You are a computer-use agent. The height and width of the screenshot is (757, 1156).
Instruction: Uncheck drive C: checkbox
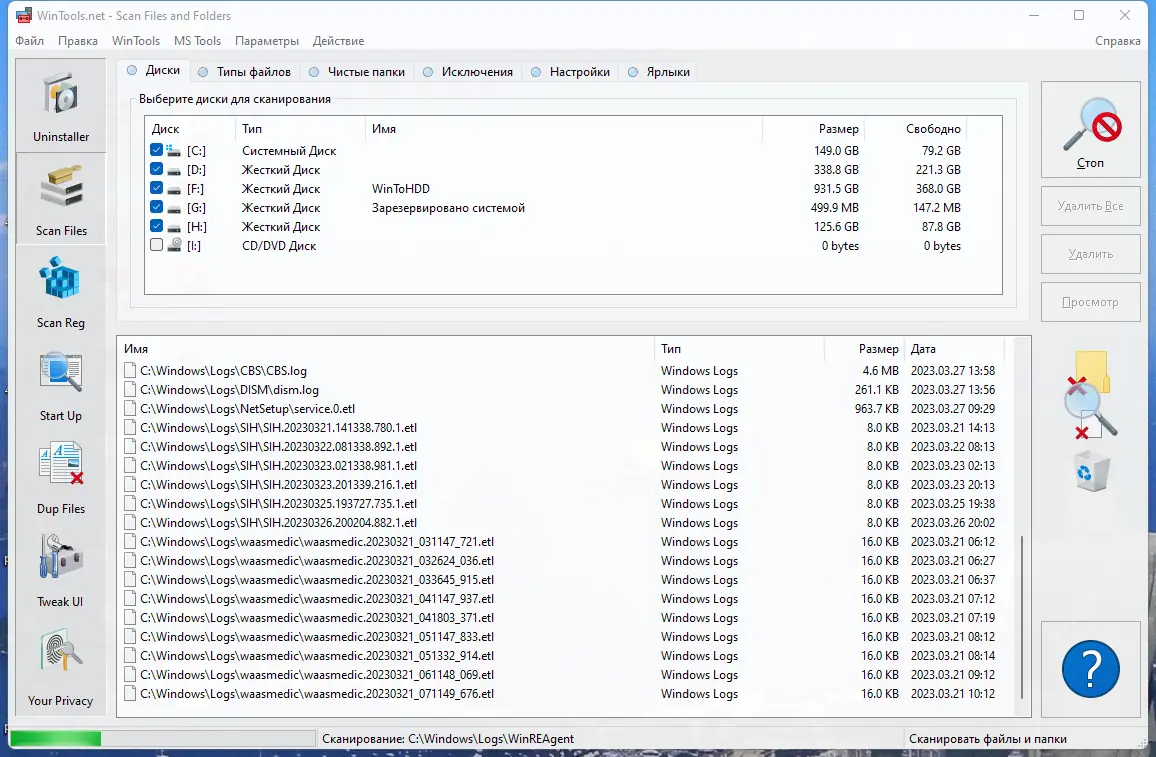[156, 150]
